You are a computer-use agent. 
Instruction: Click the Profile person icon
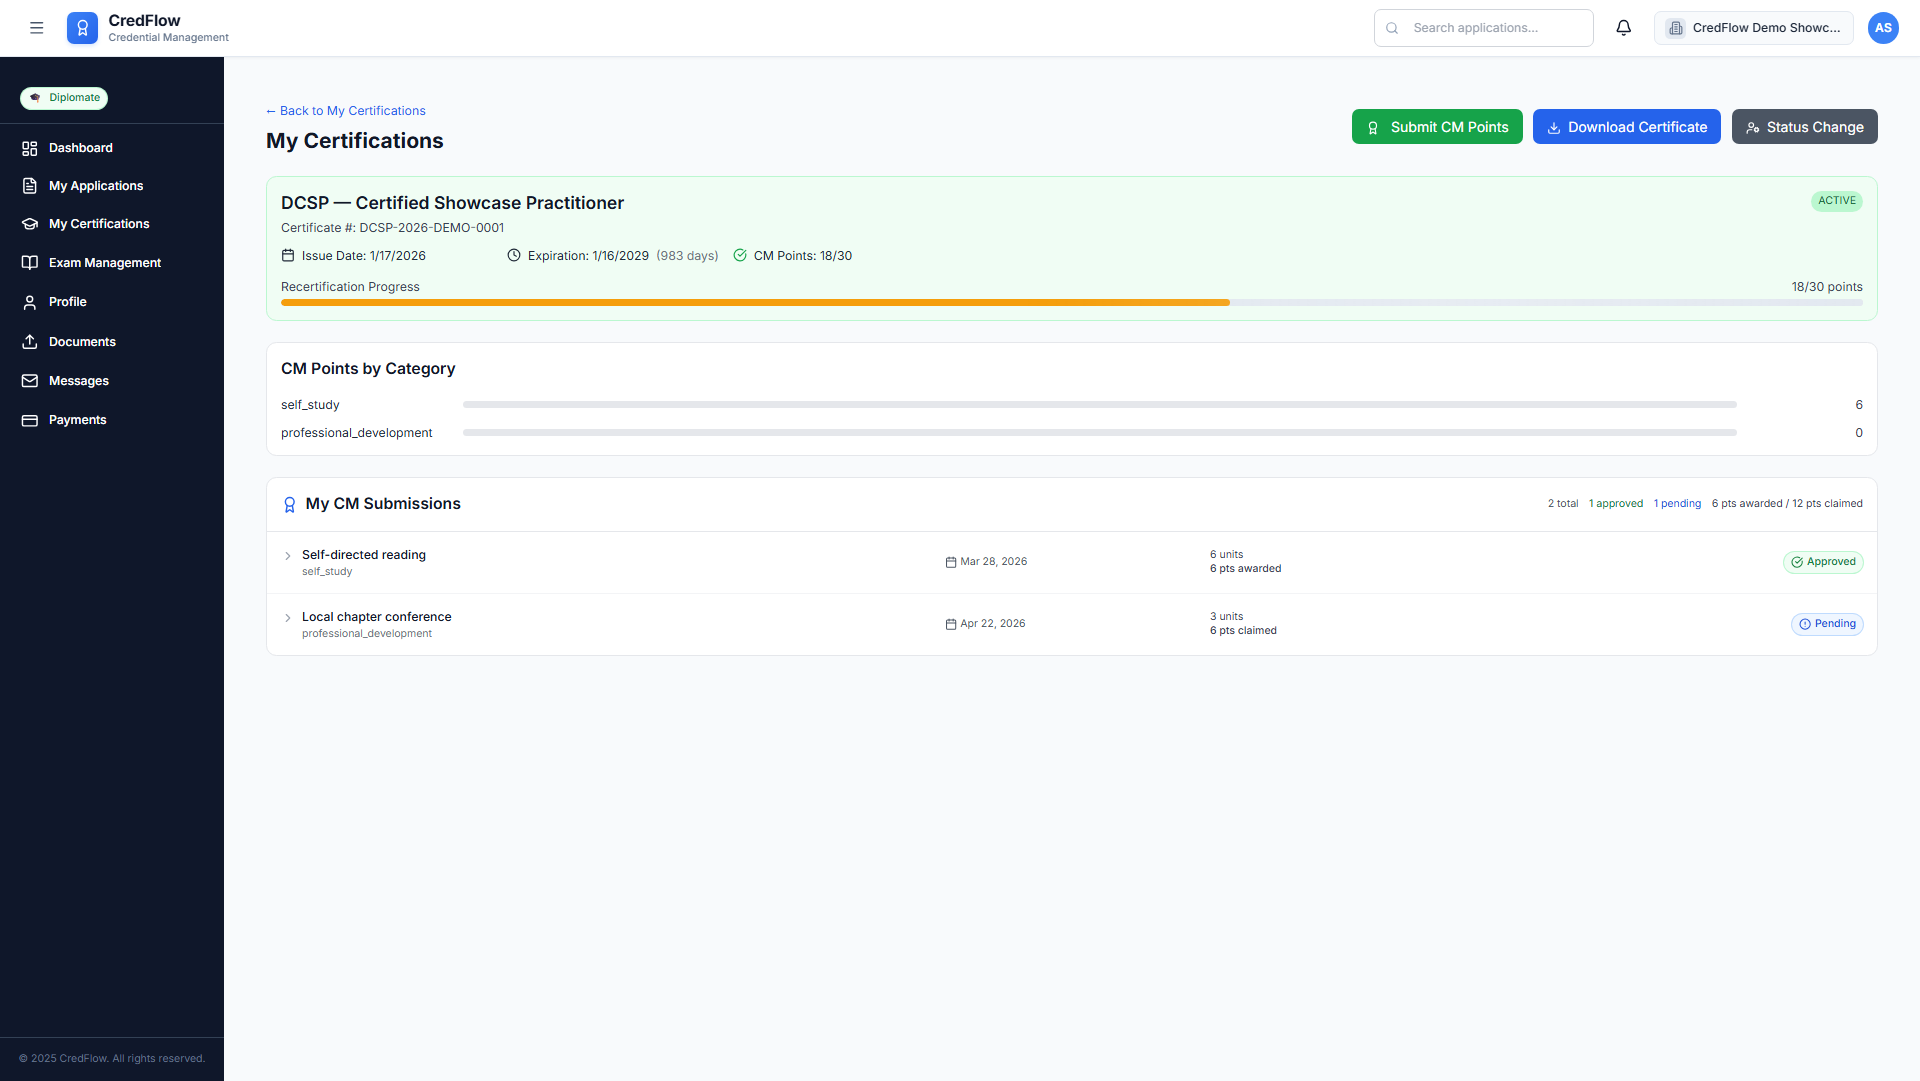(x=30, y=302)
